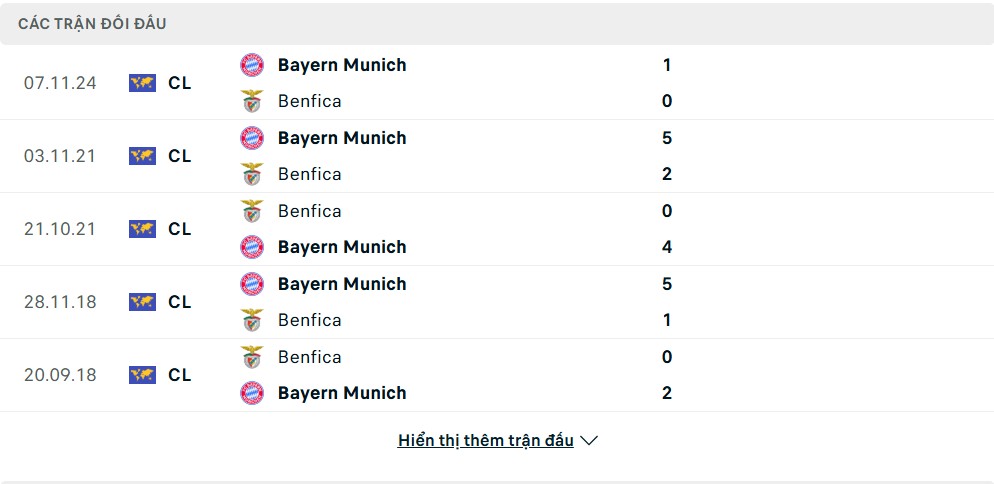Screen dimensions: 994x484
Task: Click Benfica crest in 21.10.21 match
Action: (252, 211)
